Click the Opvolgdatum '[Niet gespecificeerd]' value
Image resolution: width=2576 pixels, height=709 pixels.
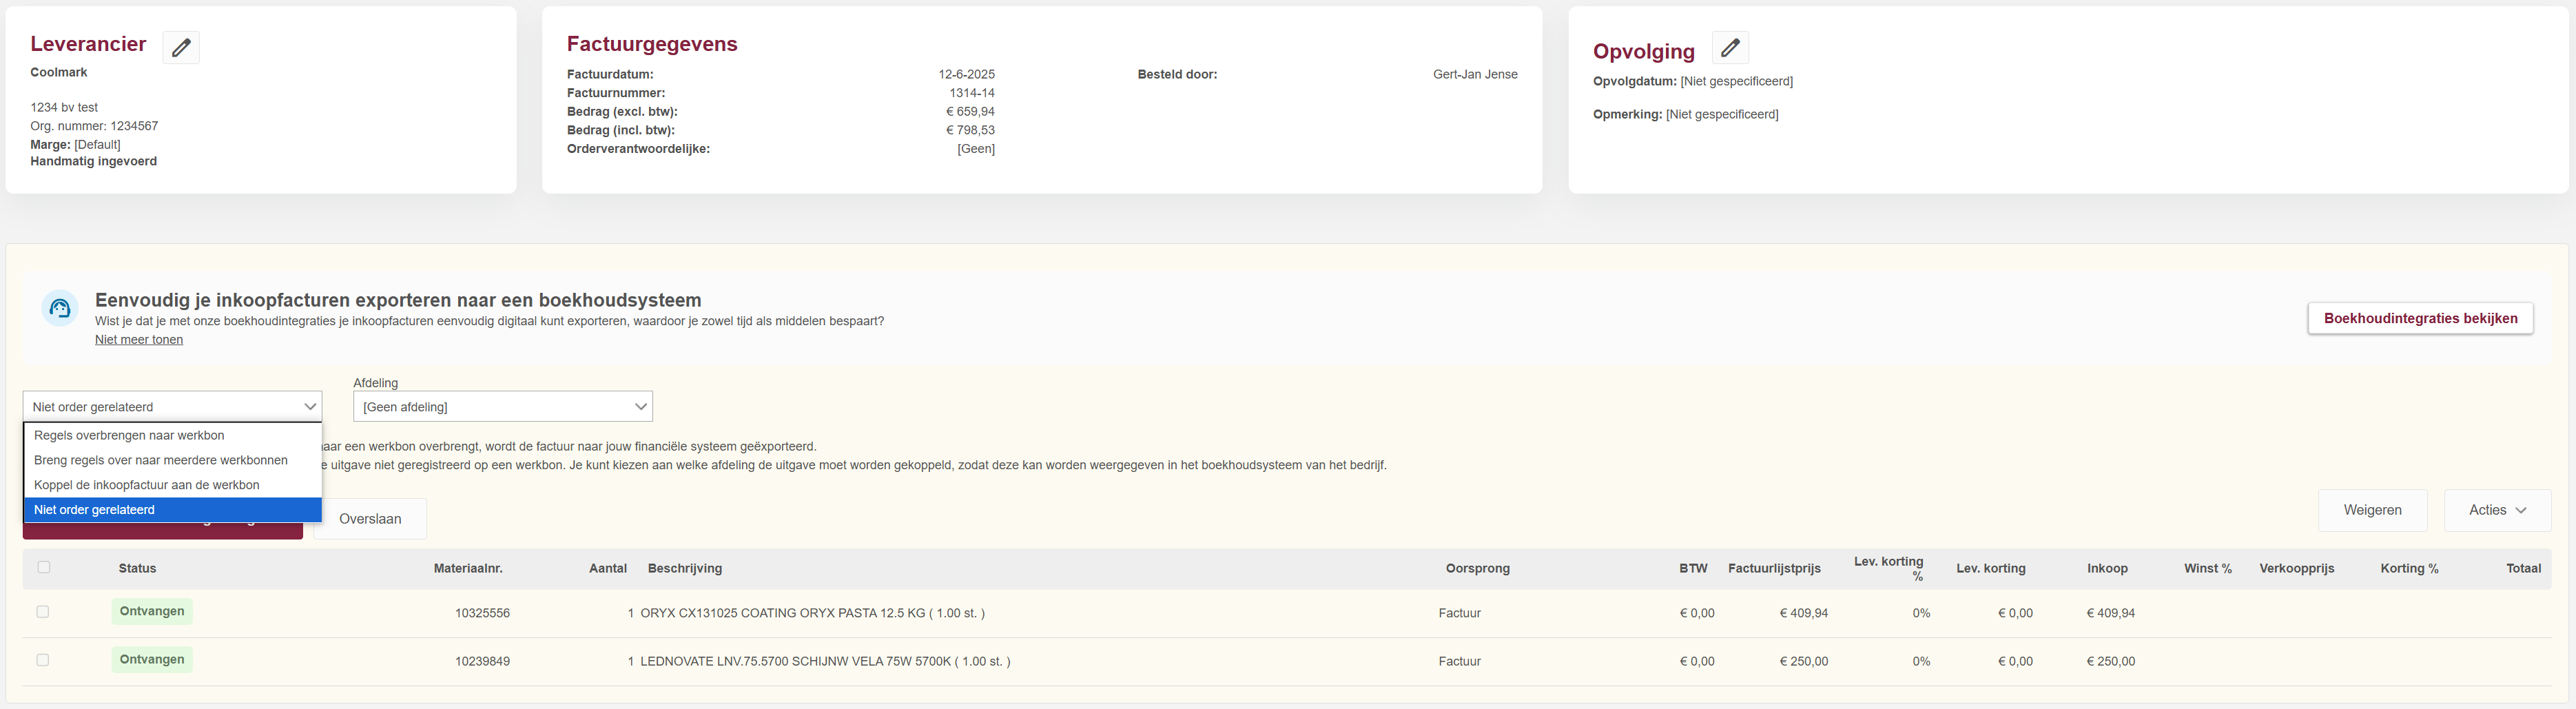point(1736,81)
